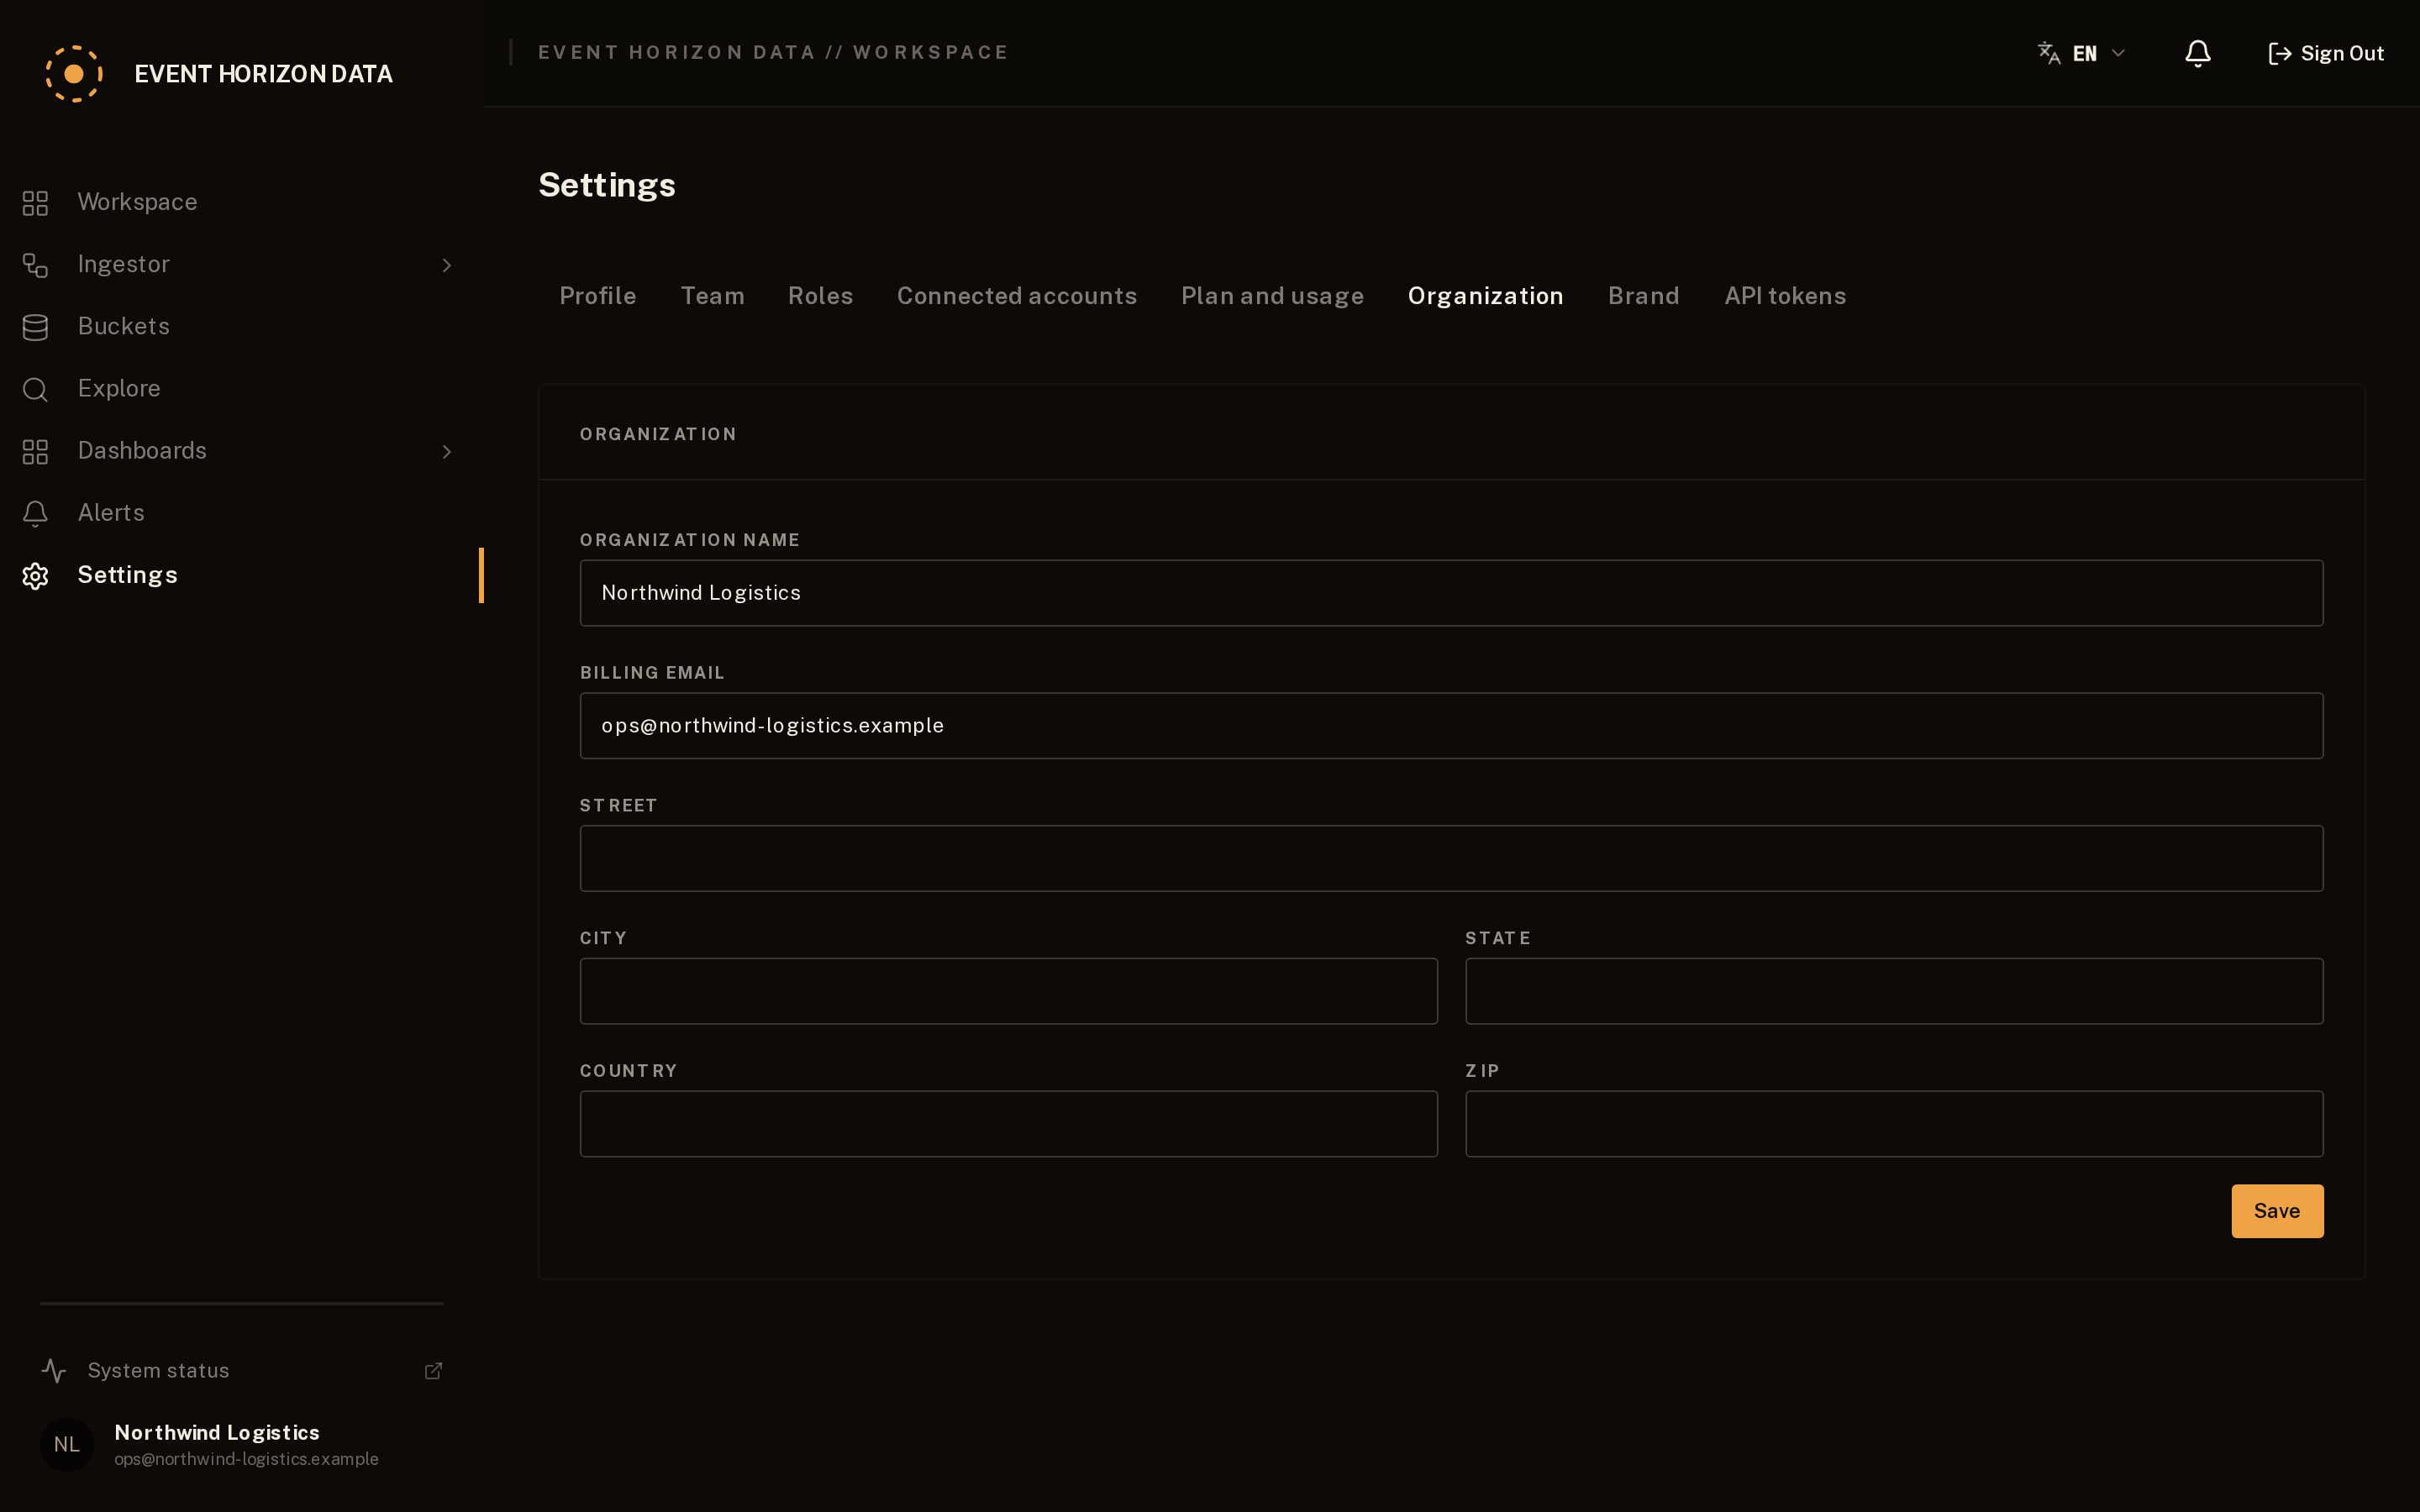
Task: Click into the Country field
Action: coord(1008,1124)
